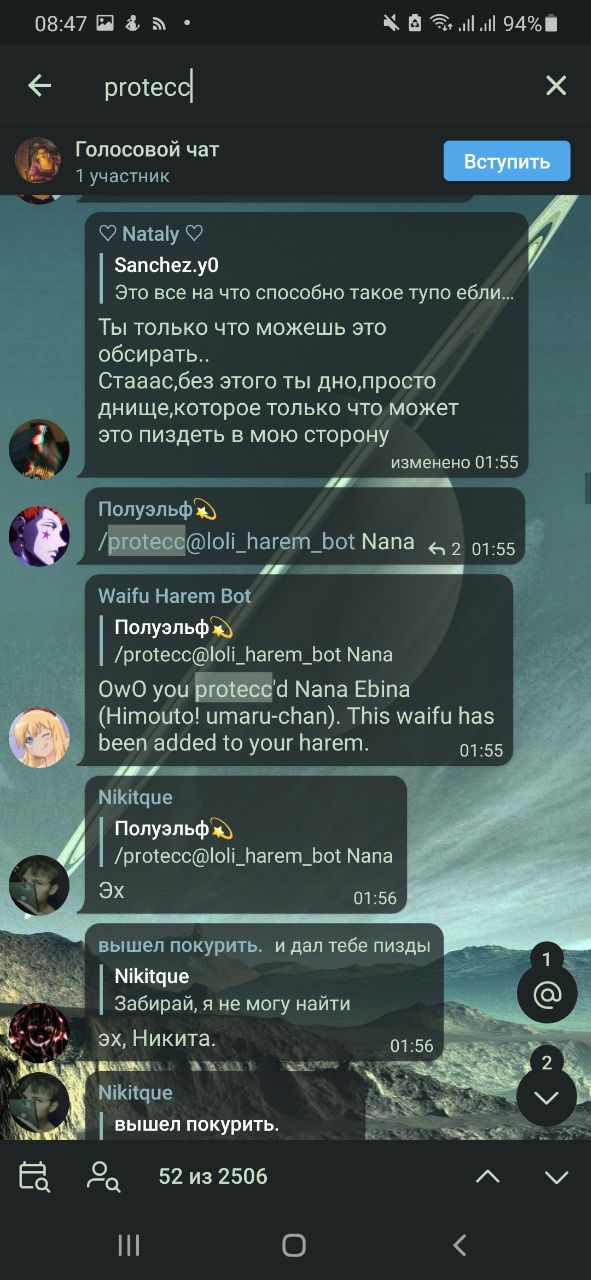
Task: Open the reply count icon on Полуэльф's message
Action: [444, 549]
